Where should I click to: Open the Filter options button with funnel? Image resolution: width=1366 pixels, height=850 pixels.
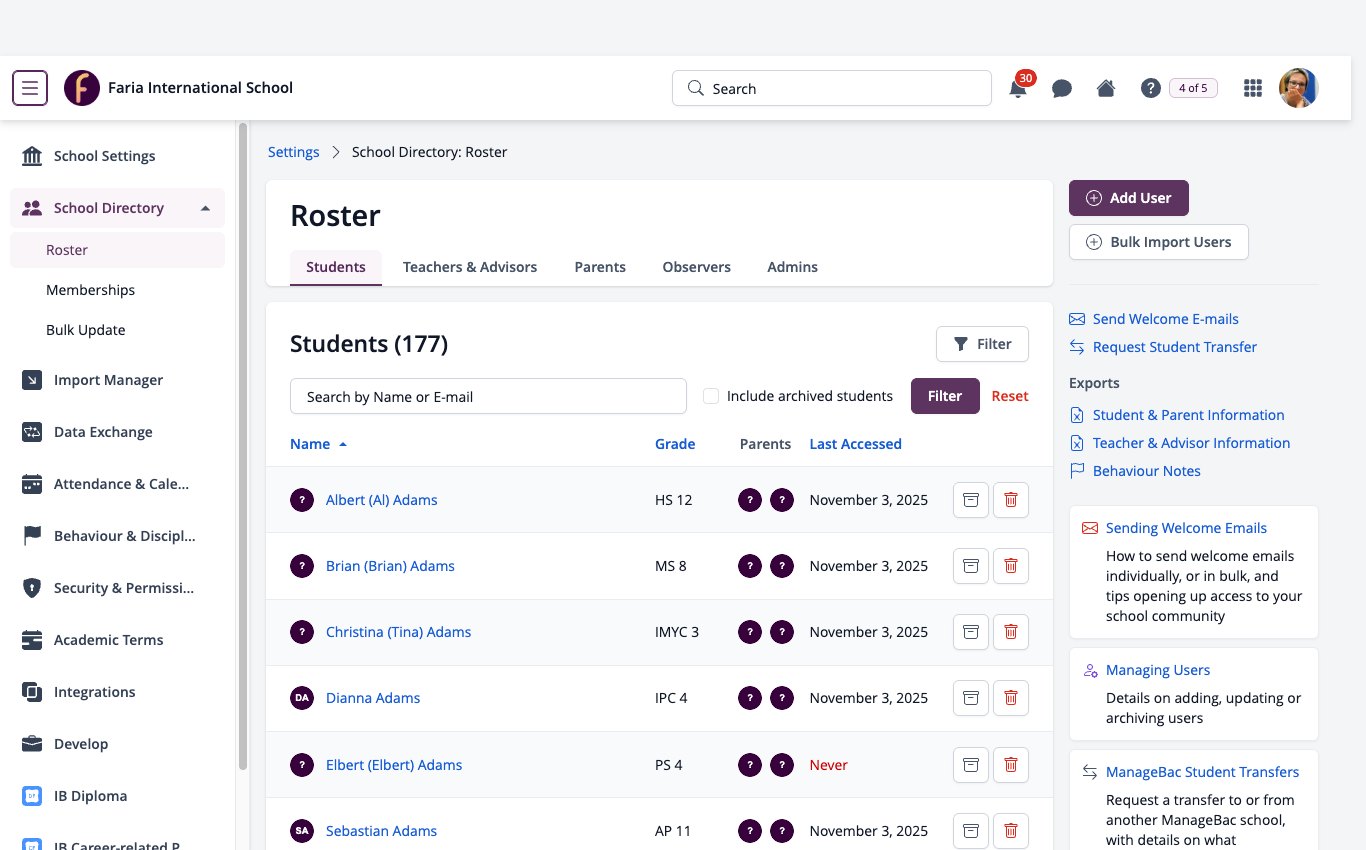pyautogui.click(x=982, y=344)
